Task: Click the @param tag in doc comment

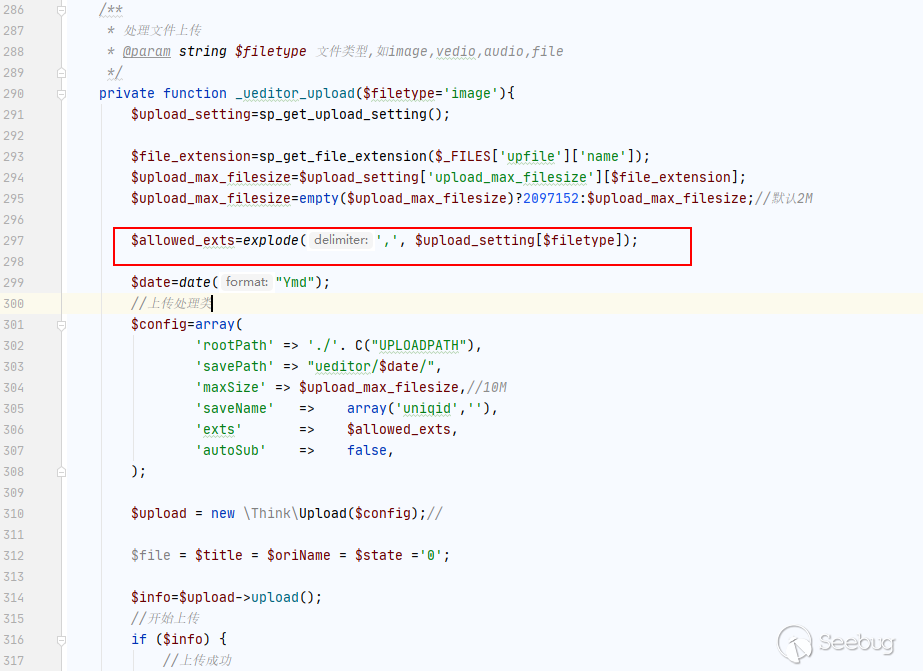Action: pyautogui.click(x=147, y=51)
